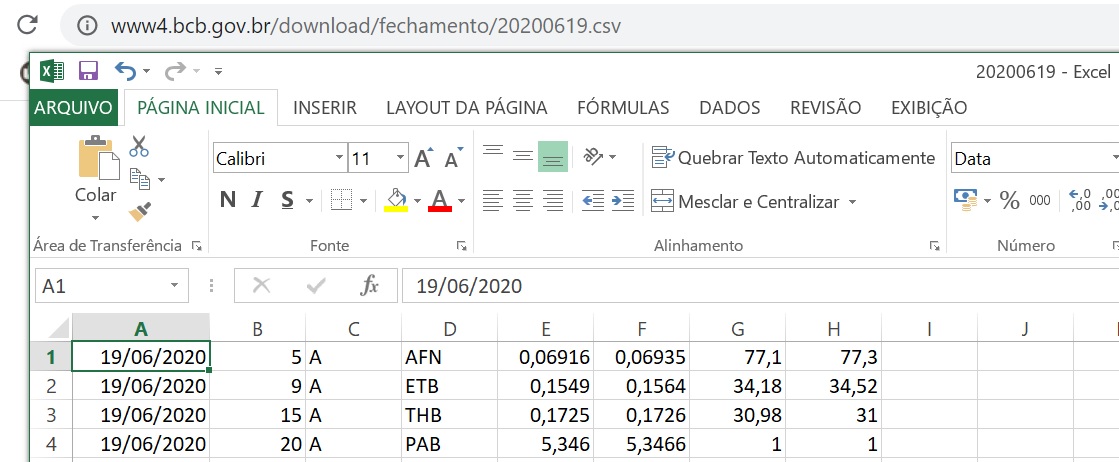
Task: Customize the Quick Access Toolbar
Action: 218,71
